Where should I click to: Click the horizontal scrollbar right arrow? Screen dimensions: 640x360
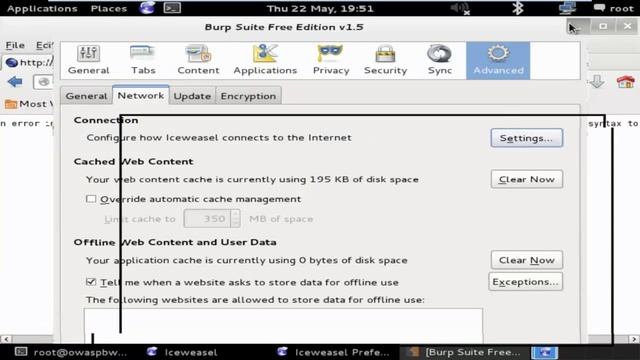point(634,339)
